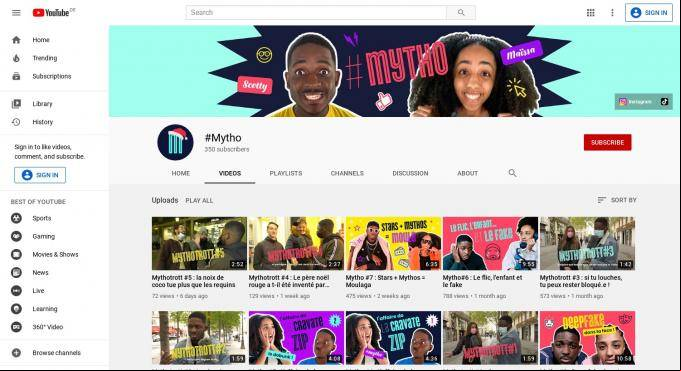Click the Movies & Shows sidebar label
The height and width of the screenshot is (371, 681).
tap(55, 255)
